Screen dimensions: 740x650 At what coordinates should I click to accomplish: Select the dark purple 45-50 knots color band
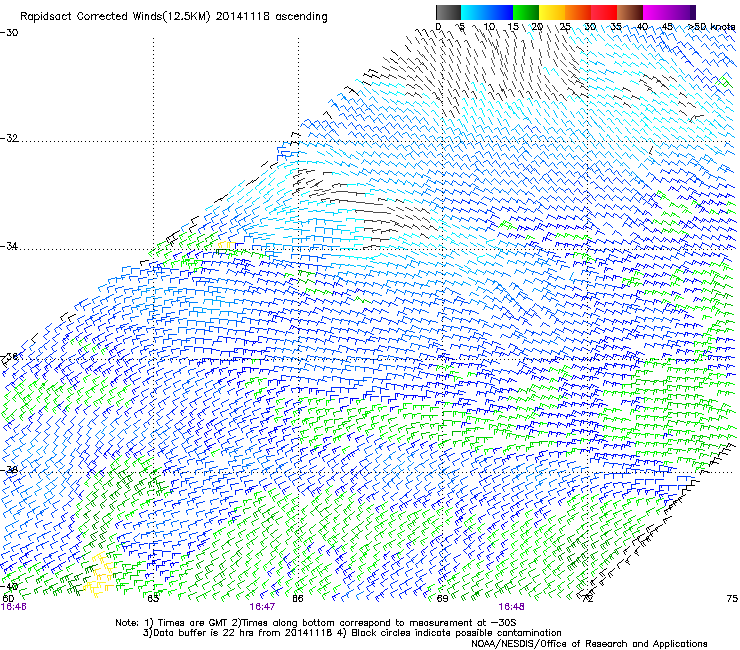(682, 12)
